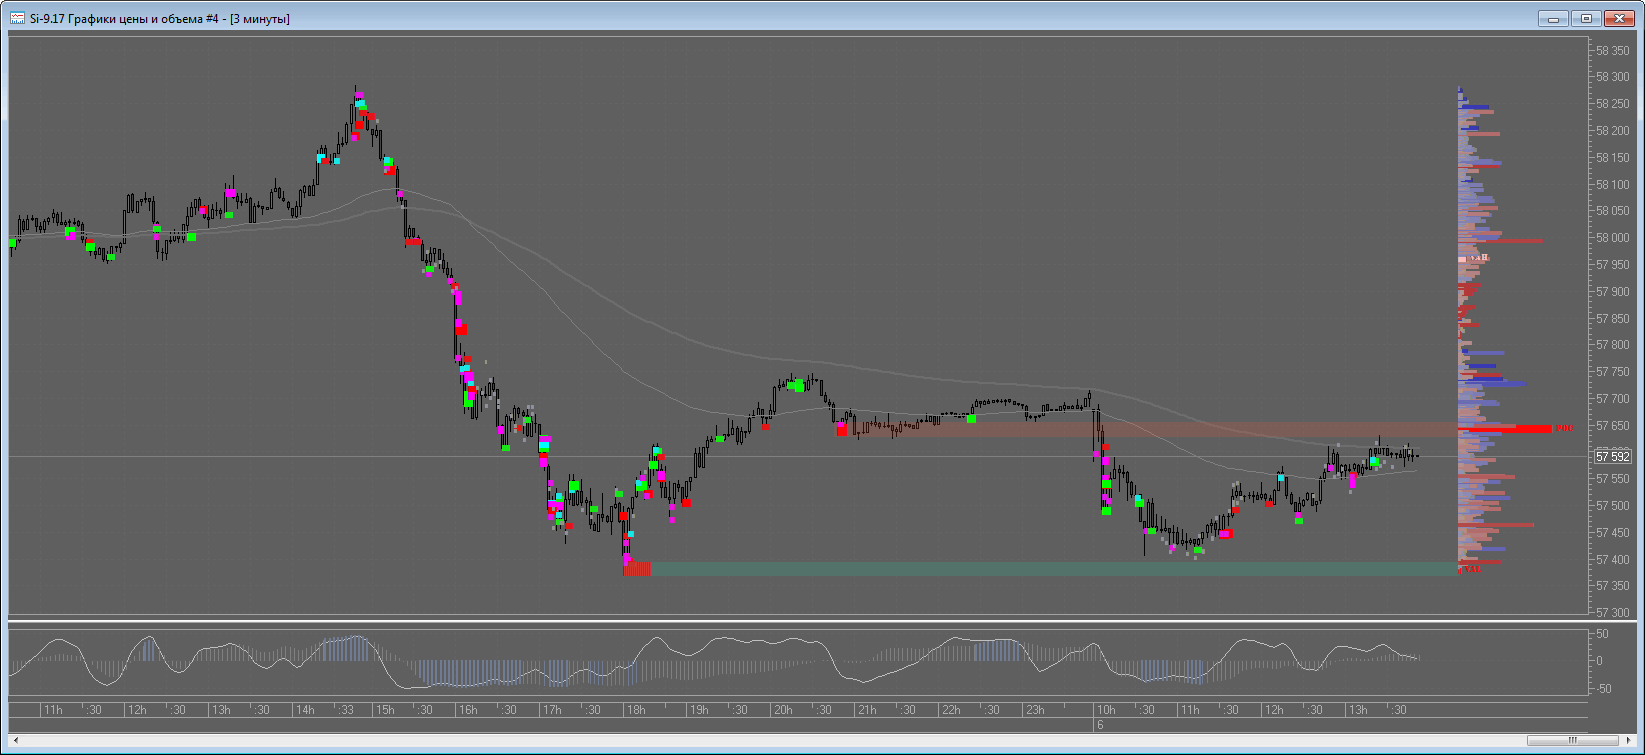
Task: Click the 57 300 price axis label
Action: tap(1615, 613)
